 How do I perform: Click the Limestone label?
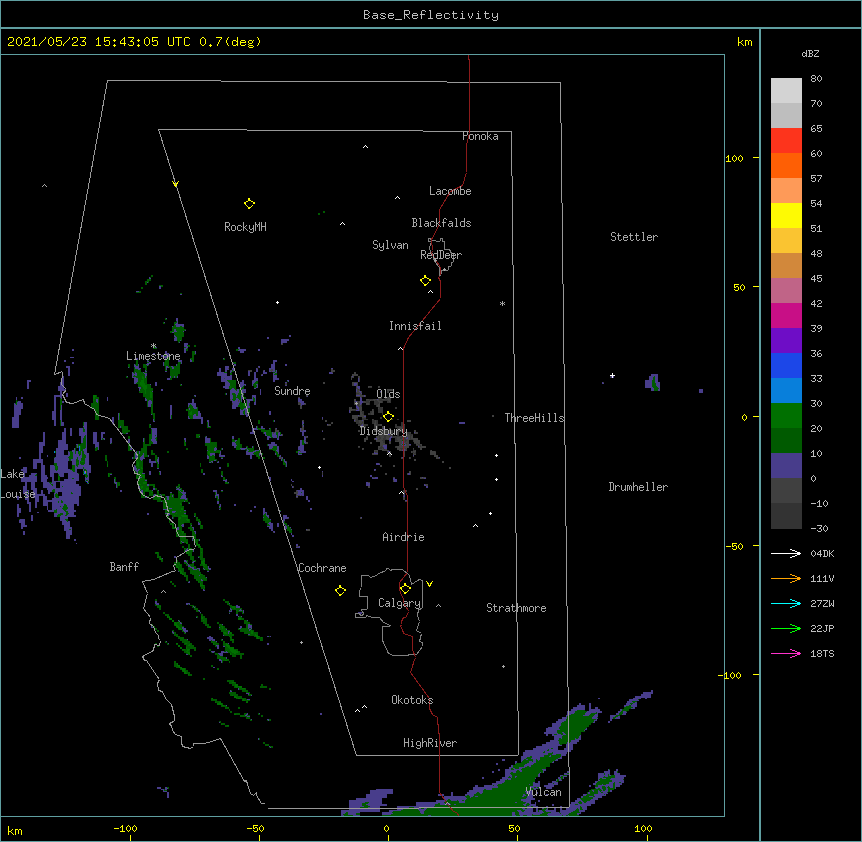[153, 356]
